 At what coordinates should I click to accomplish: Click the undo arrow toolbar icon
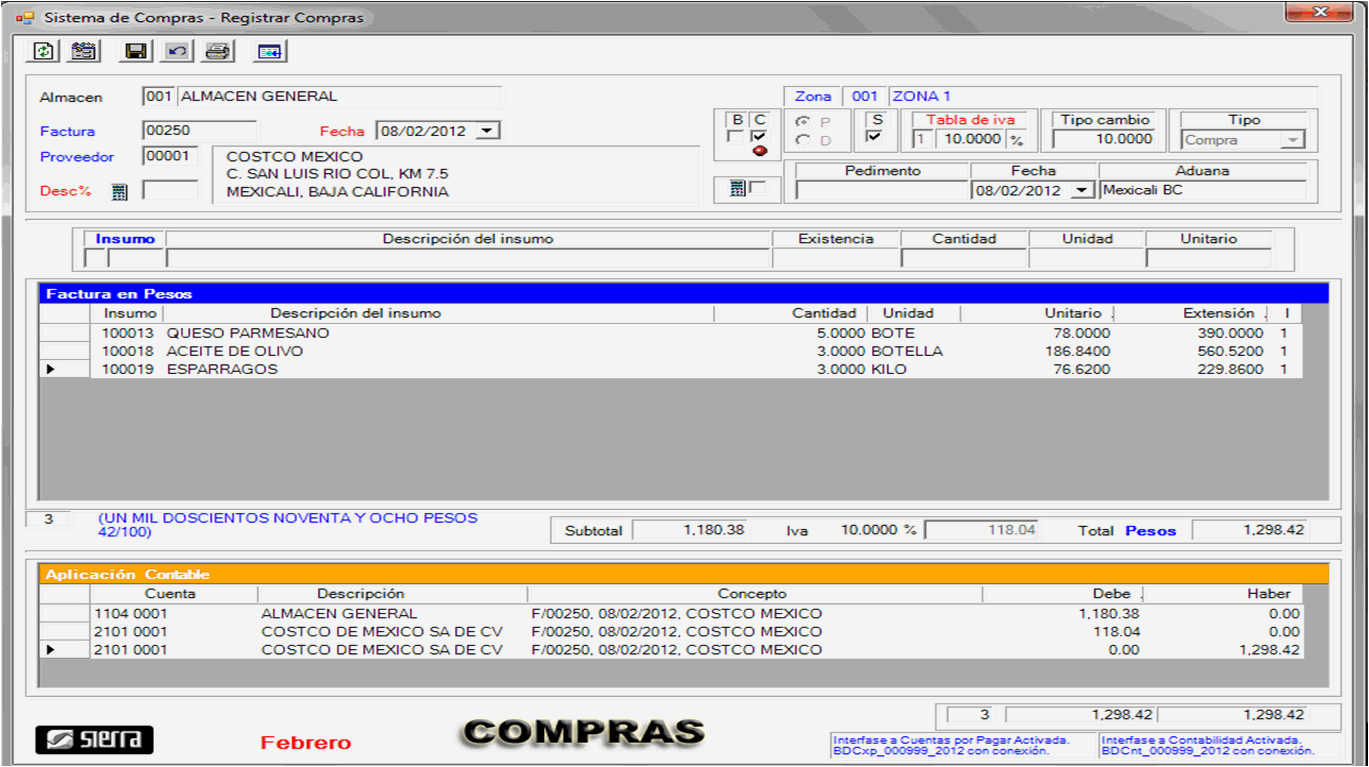(176, 51)
